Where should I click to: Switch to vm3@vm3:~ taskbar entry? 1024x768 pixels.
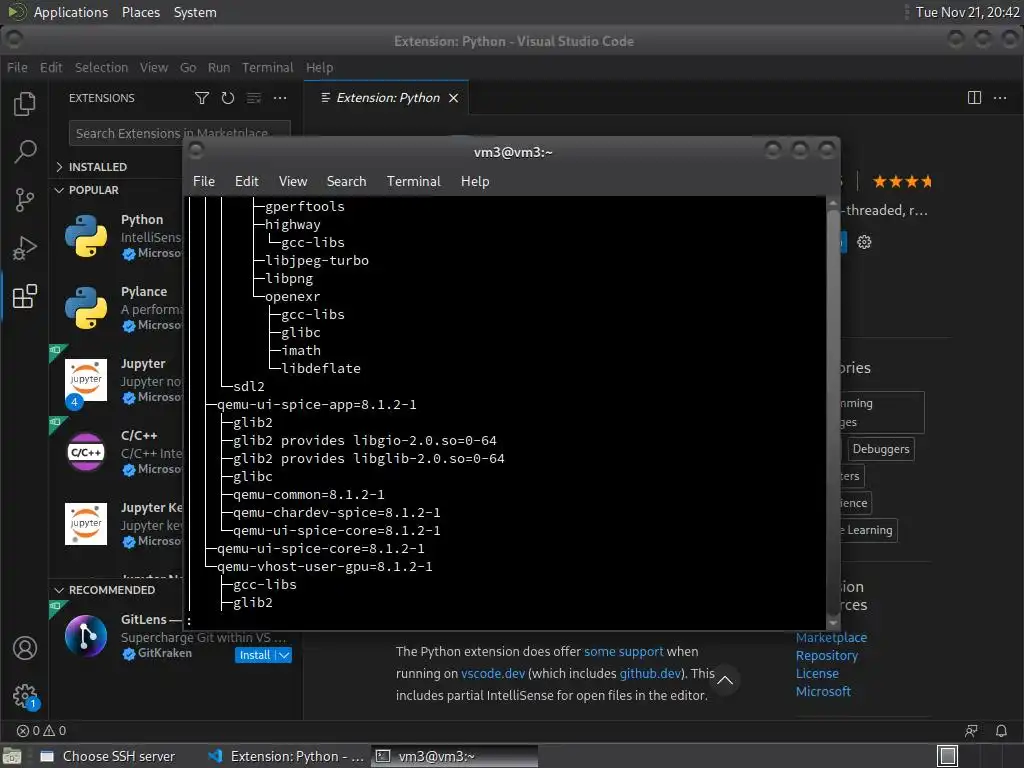[455, 756]
